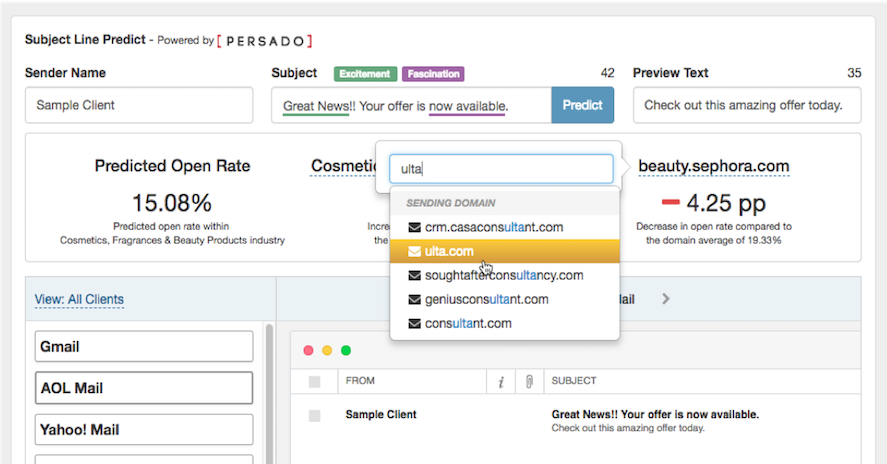Screen dimensions: 887x464
Task: Click the Excitement emotion tag
Action: pos(365,74)
